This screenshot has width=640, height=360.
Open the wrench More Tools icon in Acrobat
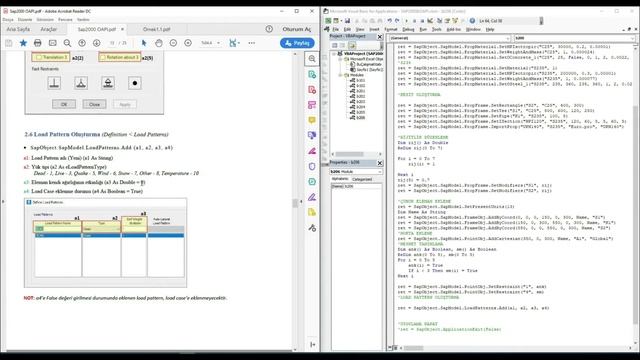(x=312, y=228)
